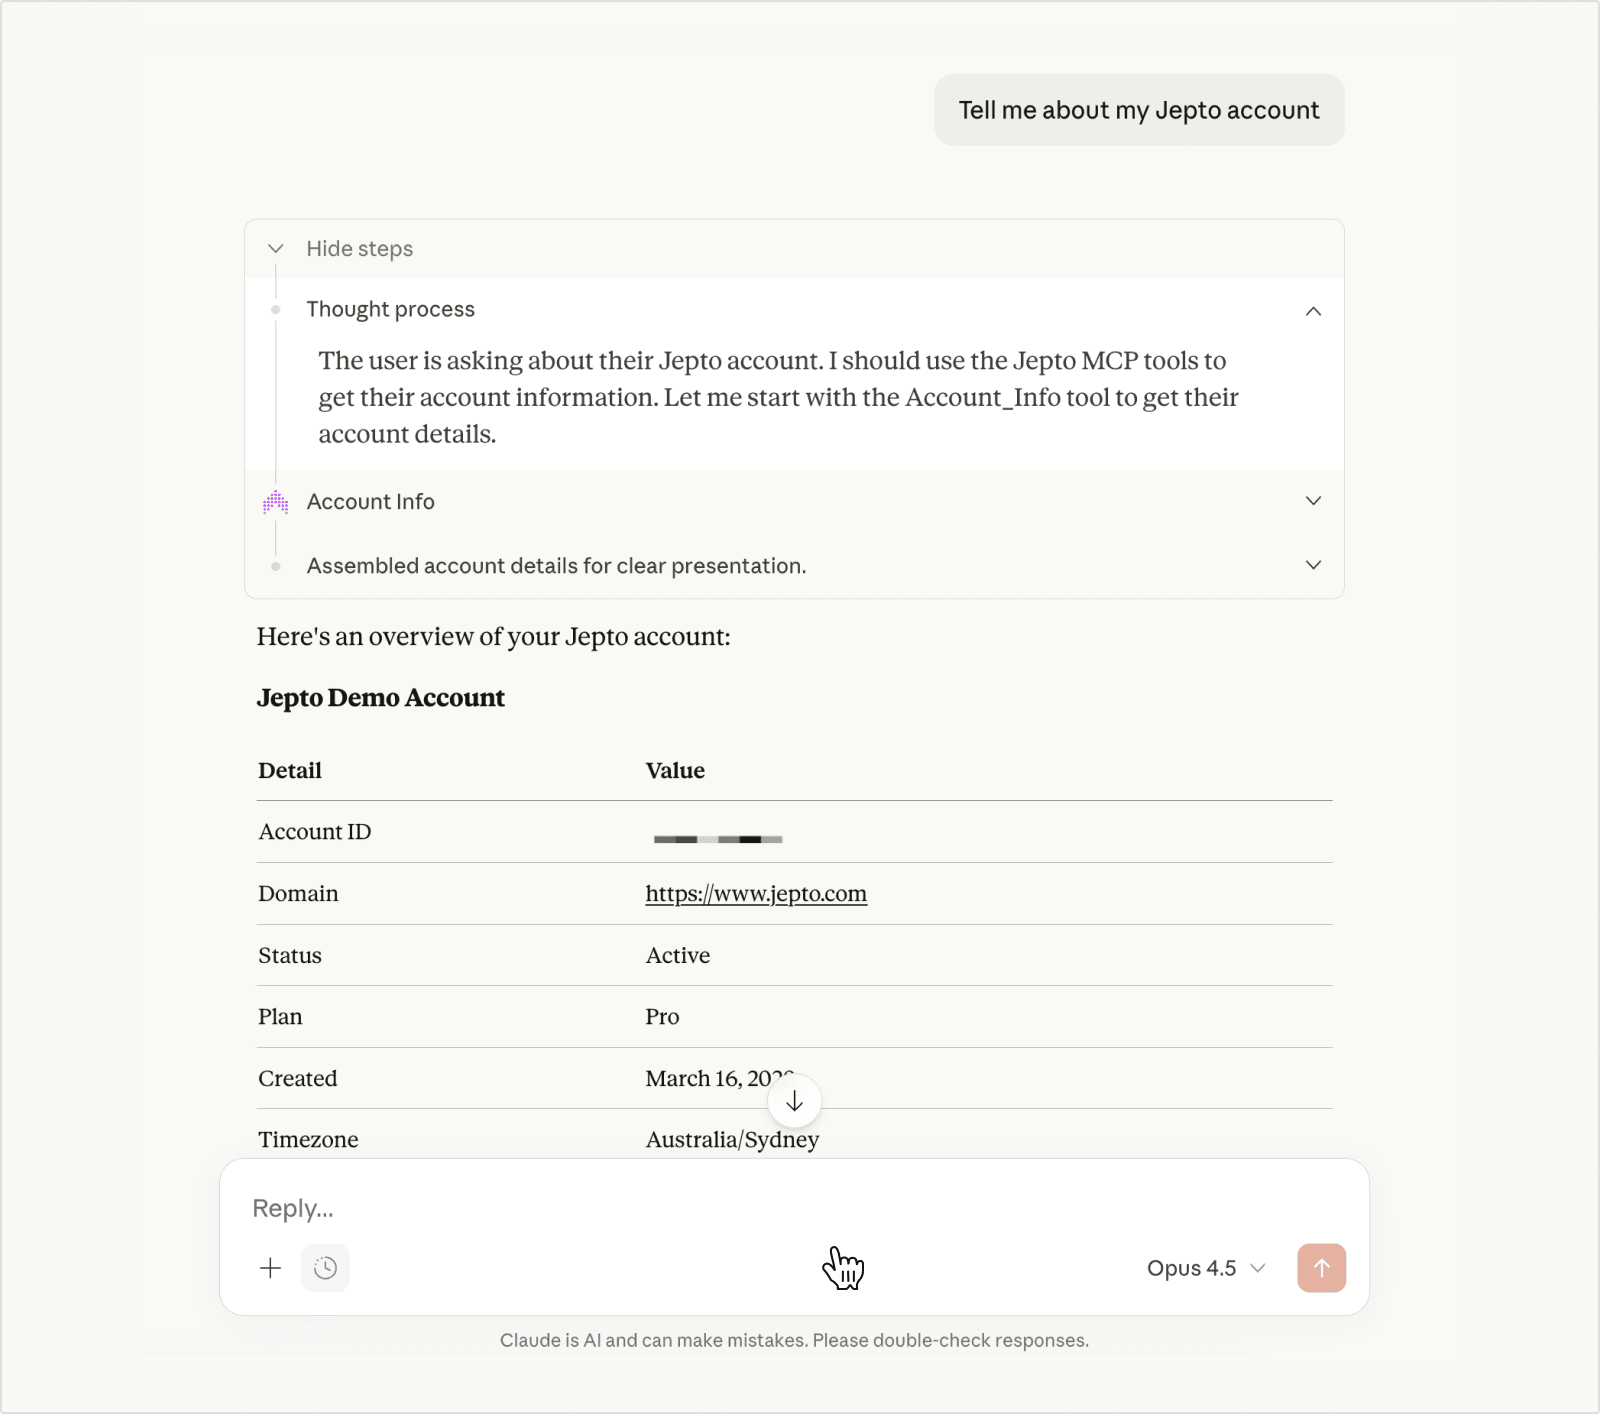The image size is (1600, 1414).
Task: Click the Plan row label
Action: [x=280, y=1016]
